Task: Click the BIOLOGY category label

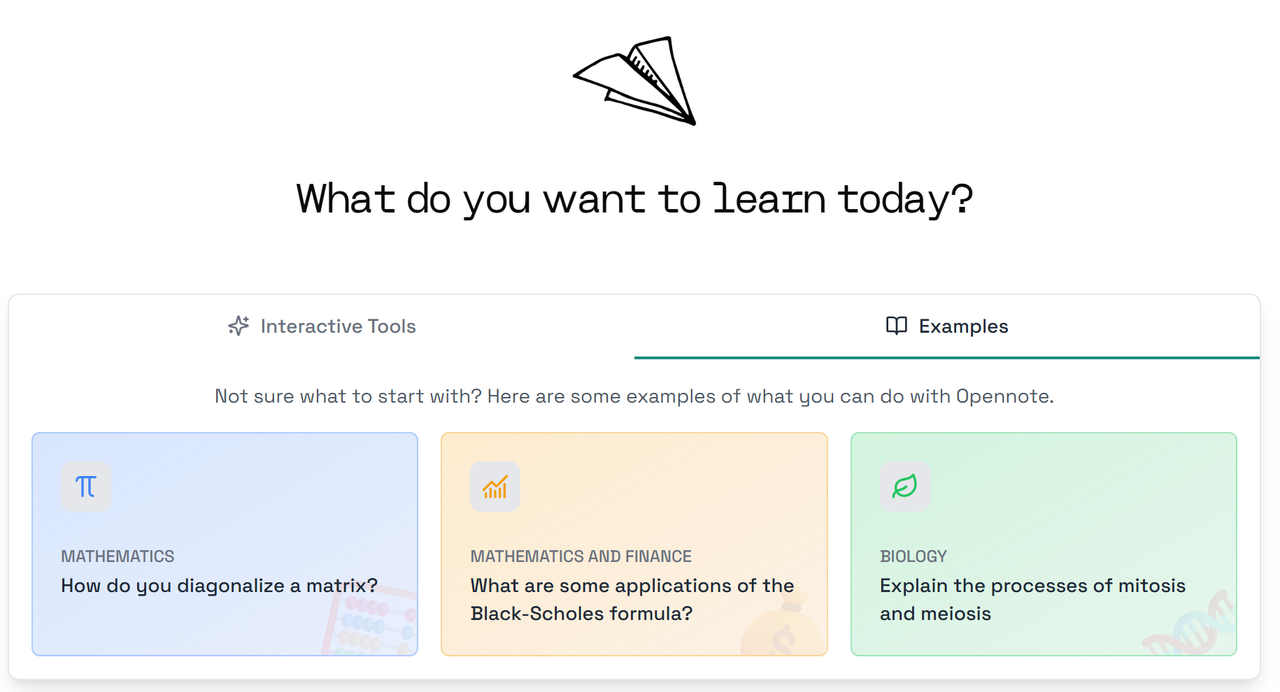Action: pos(913,556)
